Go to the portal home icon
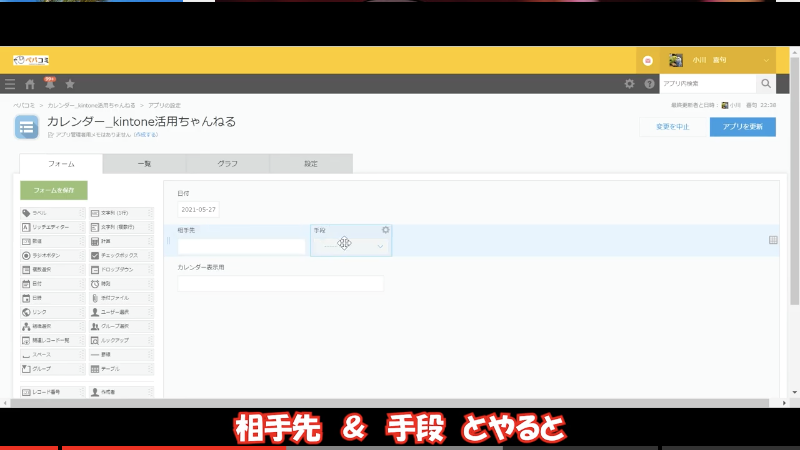The height and width of the screenshot is (450, 800). 30,84
